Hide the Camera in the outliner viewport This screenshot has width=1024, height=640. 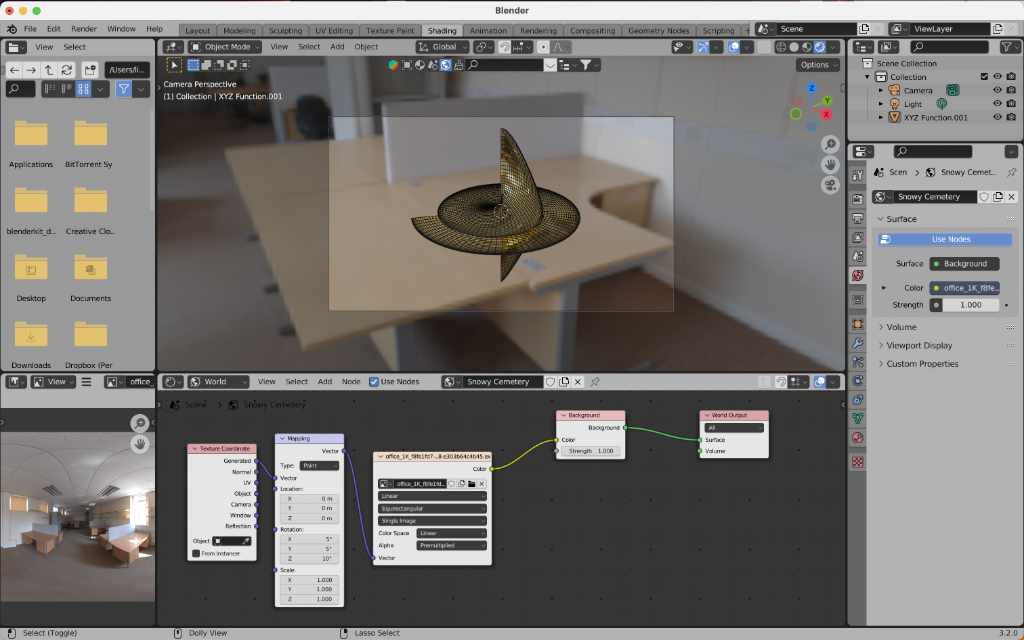coord(997,90)
